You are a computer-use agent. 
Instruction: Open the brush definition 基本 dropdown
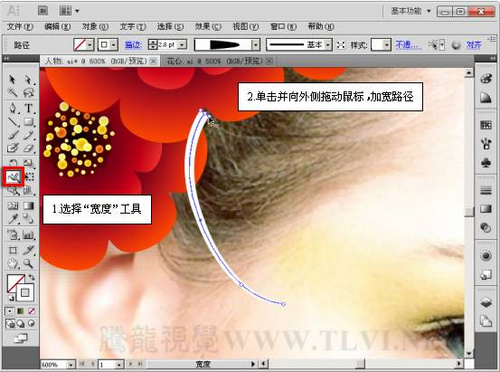[x=328, y=45]
